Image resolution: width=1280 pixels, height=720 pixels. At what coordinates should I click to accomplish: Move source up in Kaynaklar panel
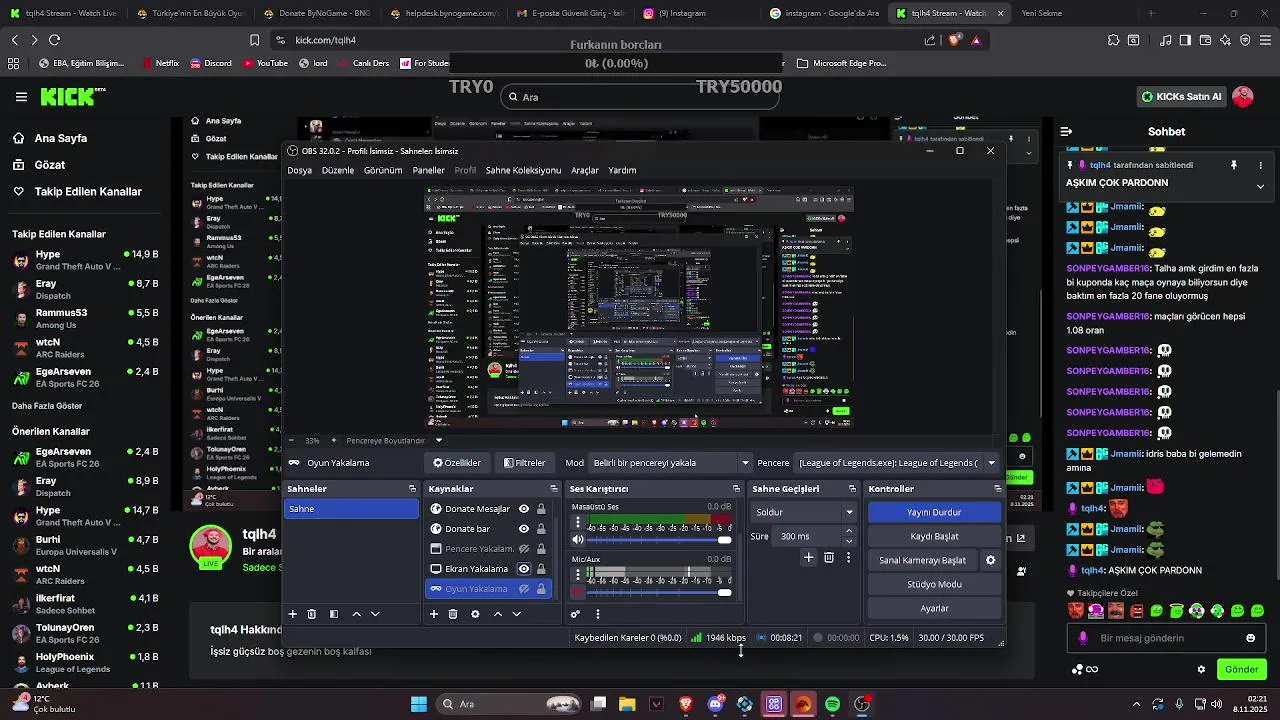[x=497, y=614]
